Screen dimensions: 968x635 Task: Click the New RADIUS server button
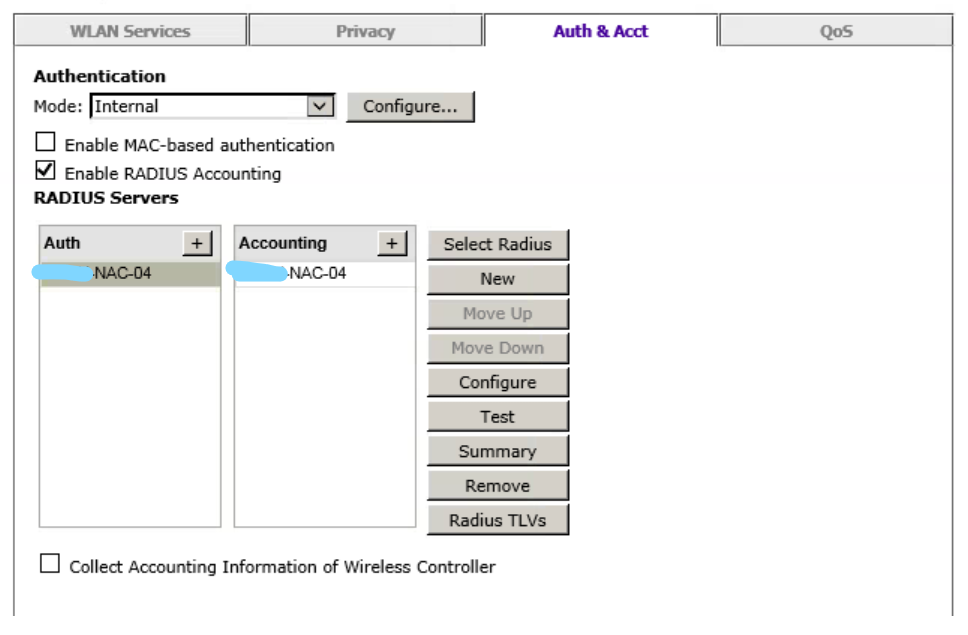(x=497, y=279)
